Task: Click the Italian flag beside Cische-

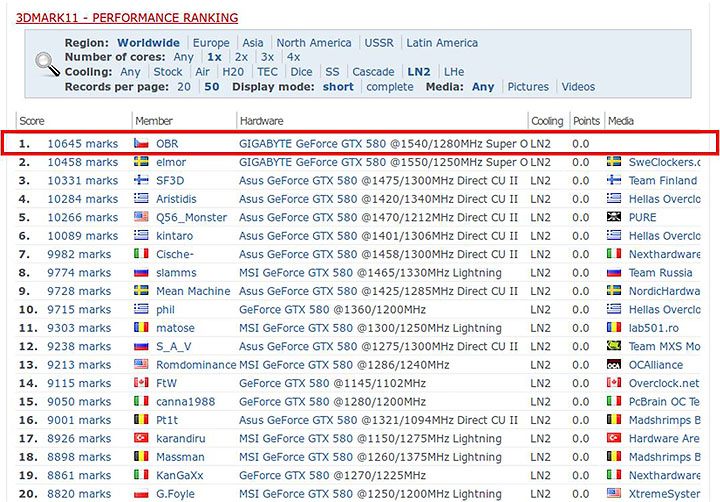Action: coord(141,254)
